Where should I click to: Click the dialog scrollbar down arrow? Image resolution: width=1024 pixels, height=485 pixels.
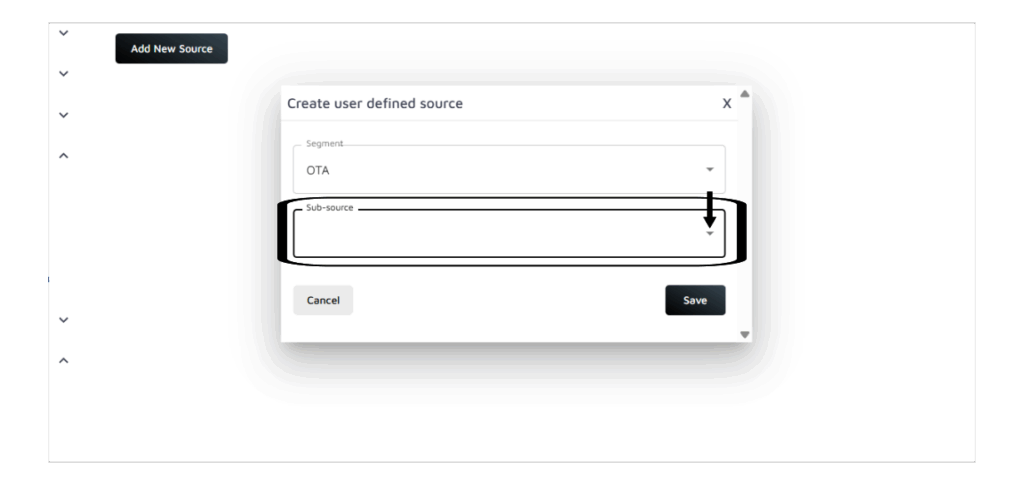coord(744,334)
